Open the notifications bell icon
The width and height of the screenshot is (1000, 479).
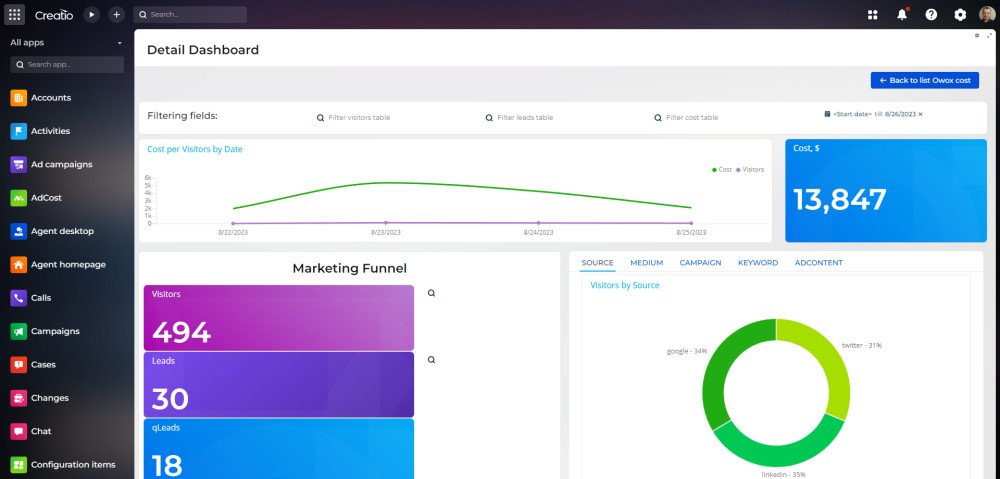click(902, 15)
